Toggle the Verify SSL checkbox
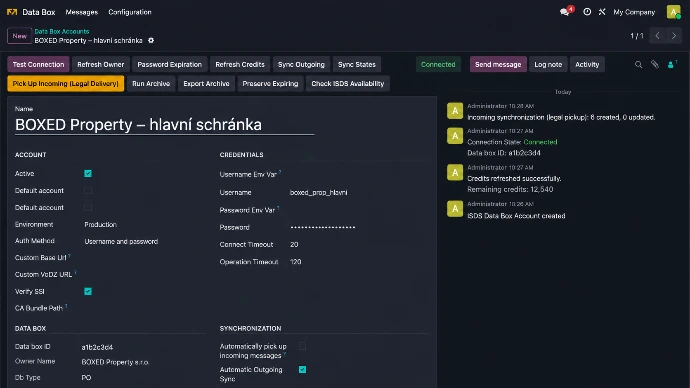This screenshot has width=690, height=388. [88, 291]
